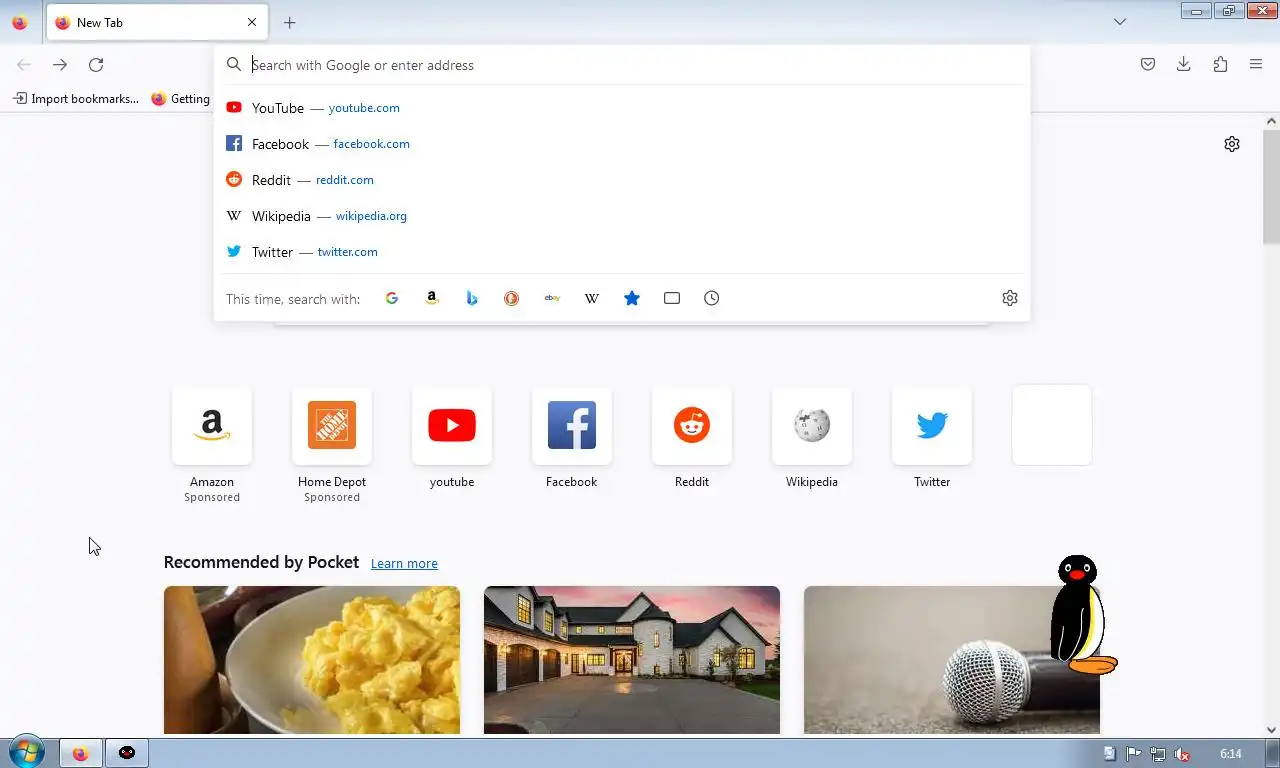Click the taskbar clock showing 6:14
Image resolution: width=1280 pixels, height=768 pixels.
(1231, 754)
